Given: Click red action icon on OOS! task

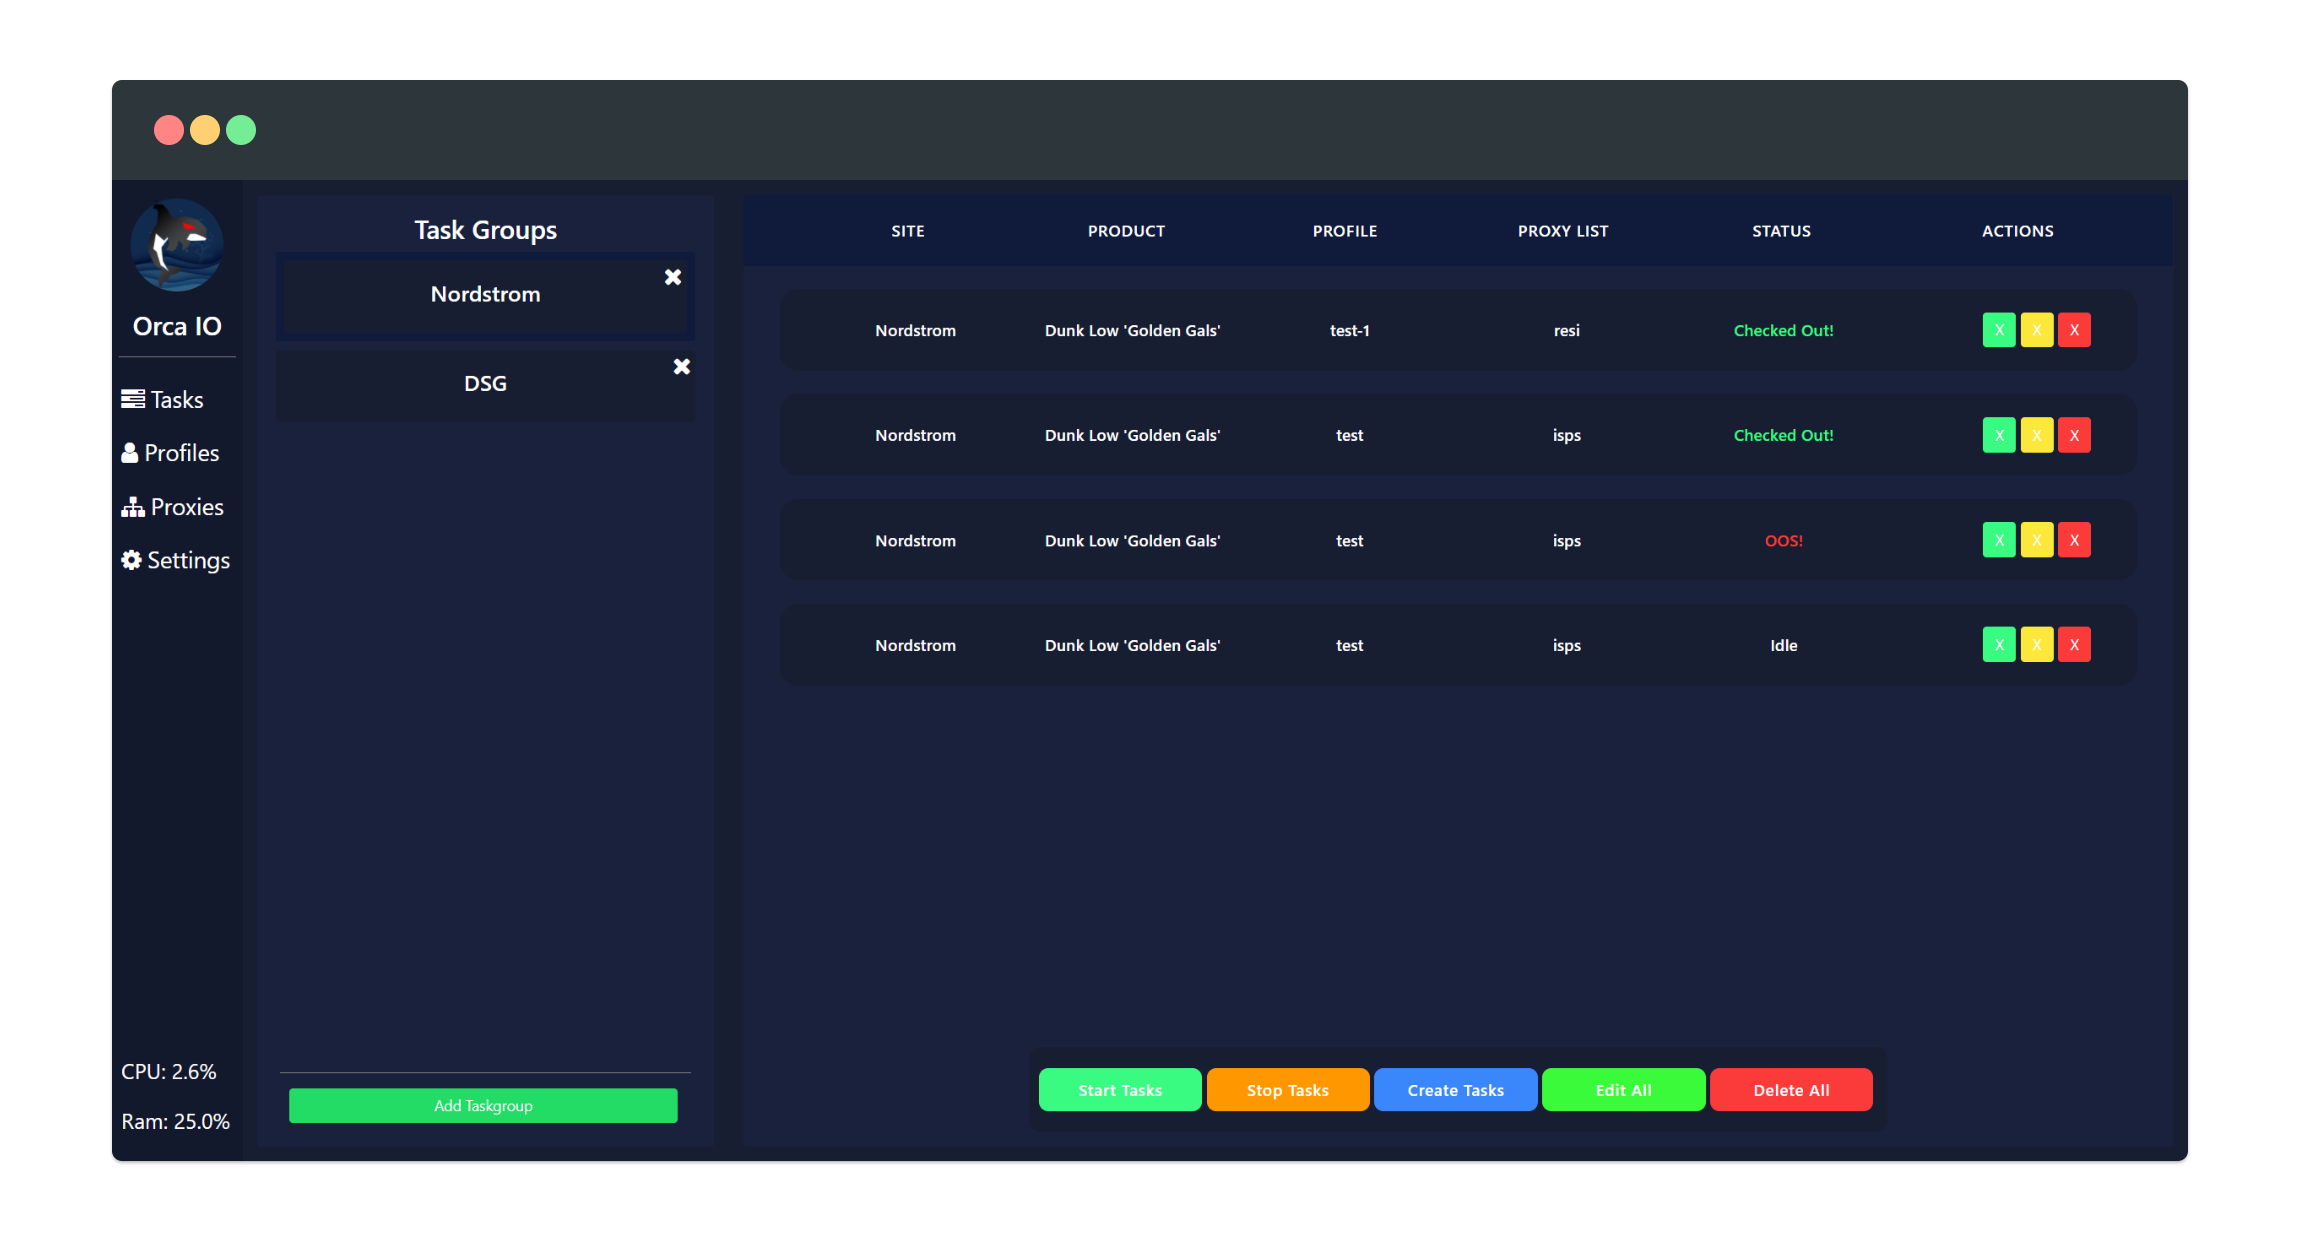Looking at the screenshot, I should (x=2074, y=540).
